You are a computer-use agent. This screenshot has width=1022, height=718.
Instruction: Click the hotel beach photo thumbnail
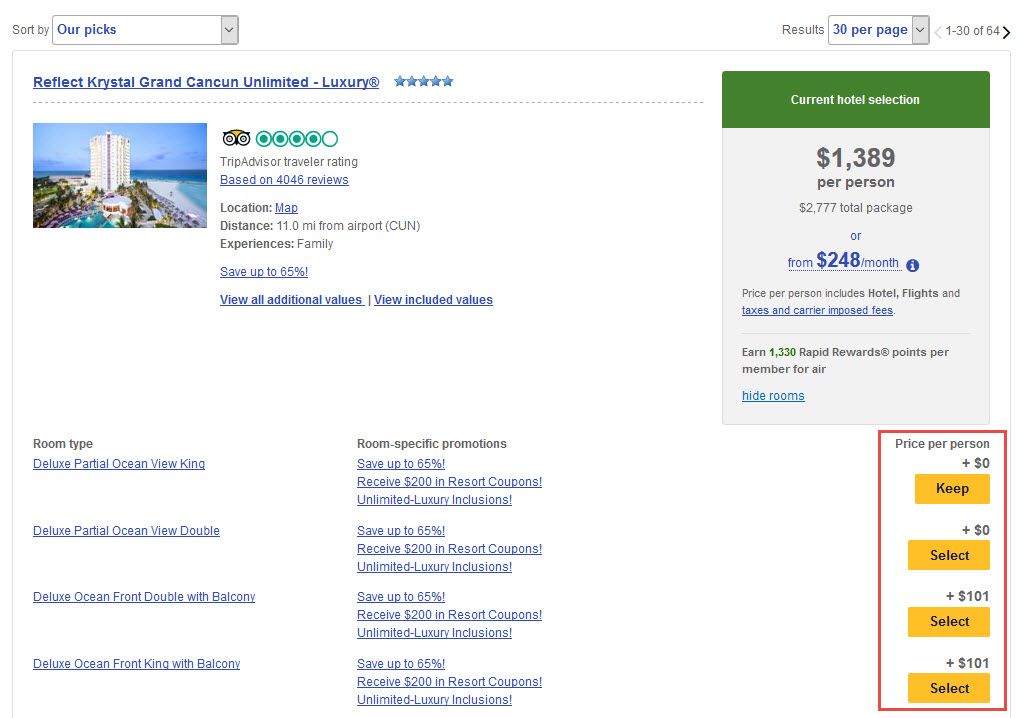coord(120,175)
